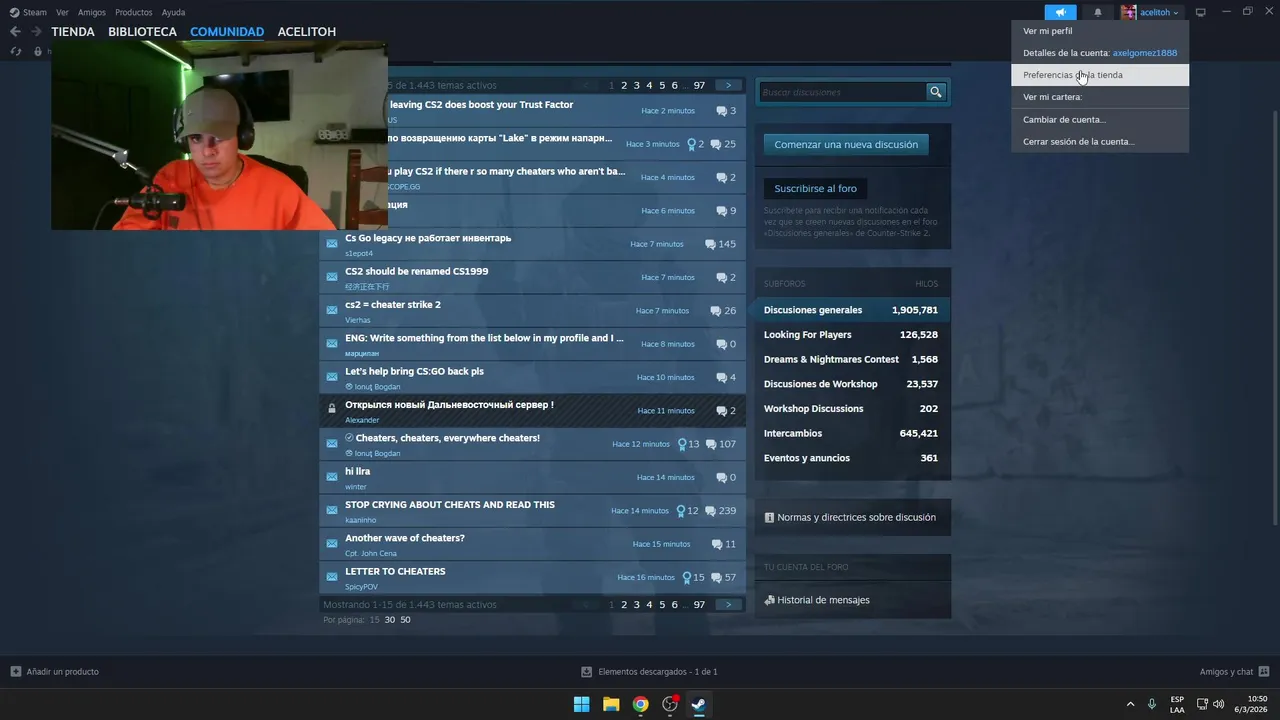Click Comenzar una nueva discusión button
1280x720 pixels.
click(846, 144)
